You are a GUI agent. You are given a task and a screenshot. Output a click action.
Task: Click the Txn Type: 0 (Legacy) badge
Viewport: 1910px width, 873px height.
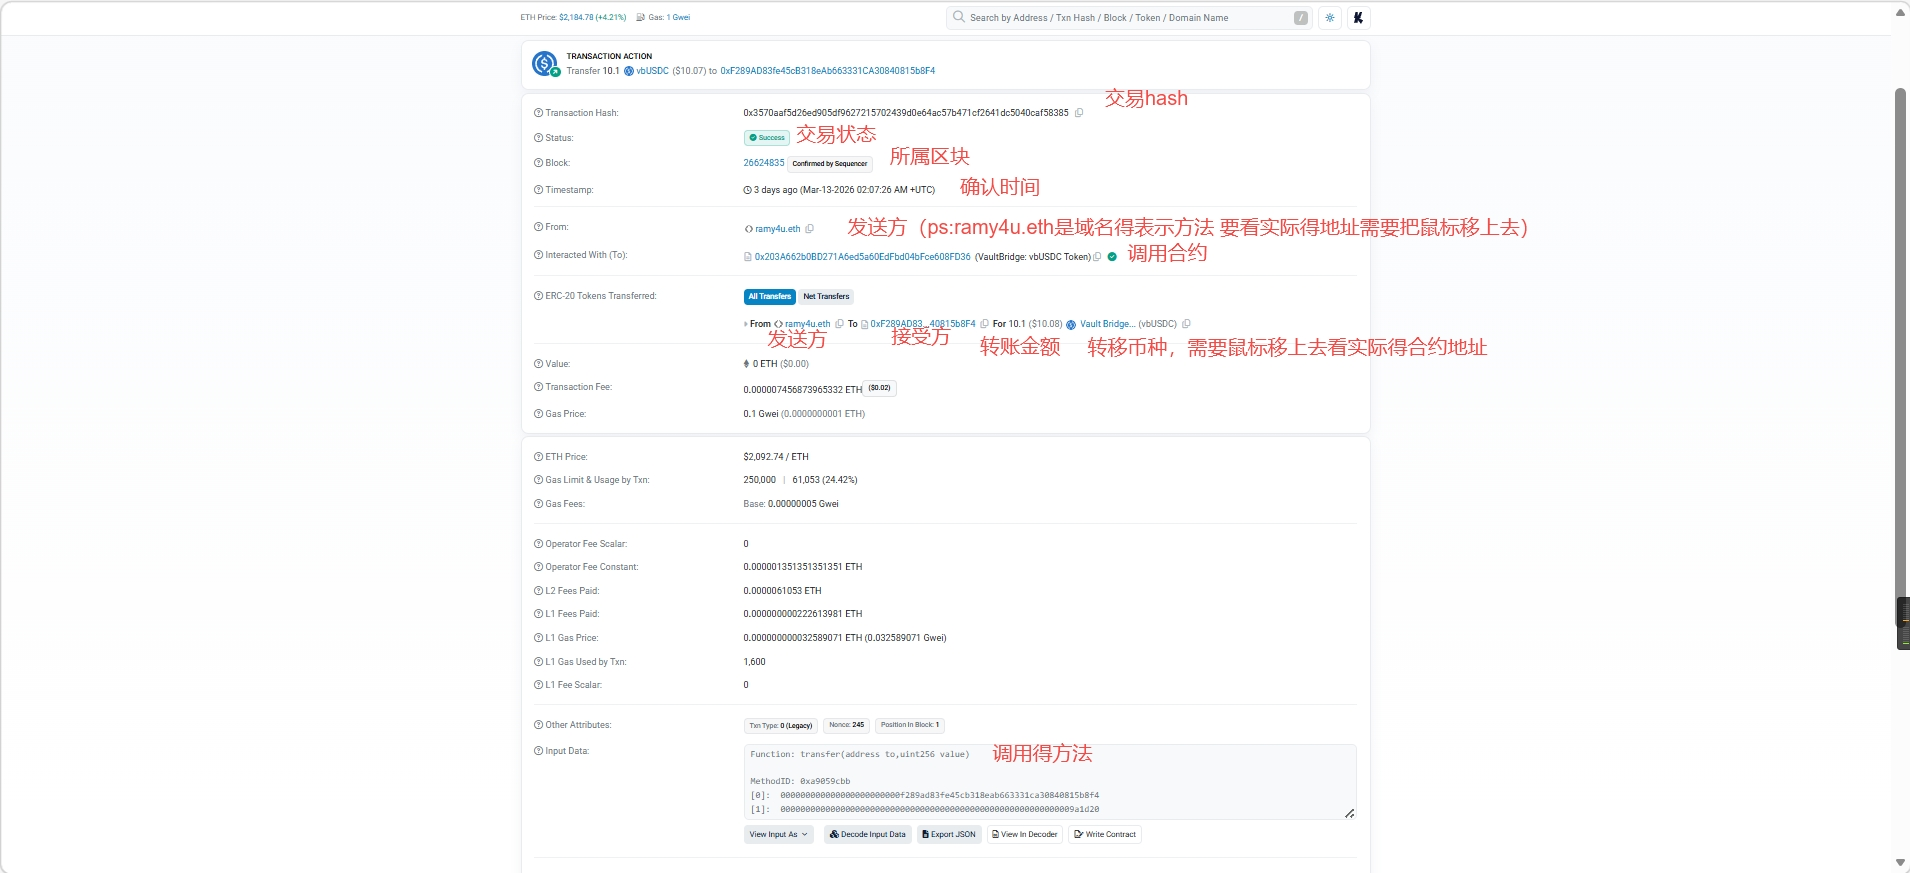(x=781, y=726)
